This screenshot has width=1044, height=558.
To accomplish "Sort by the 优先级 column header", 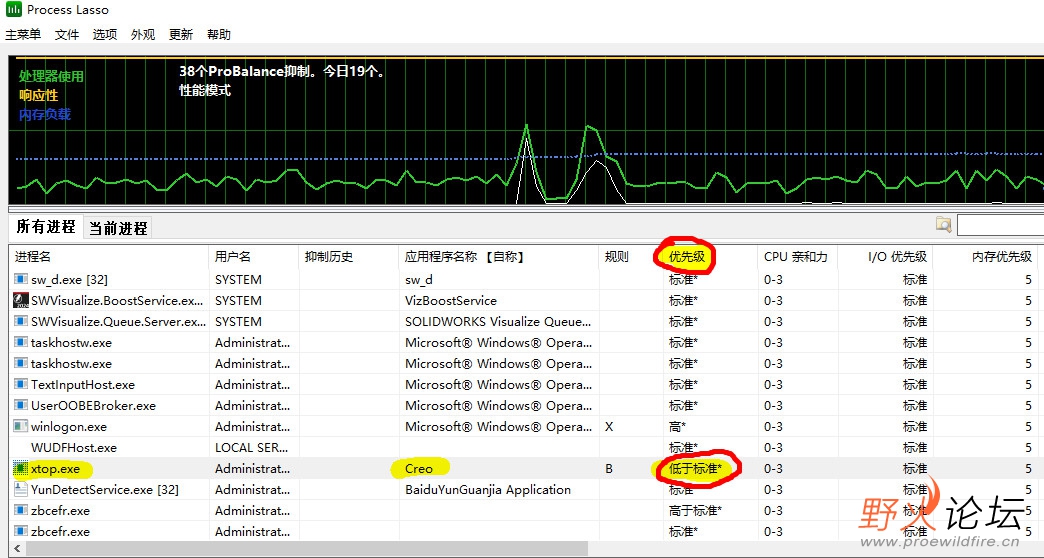I will [x=710, y=256].
